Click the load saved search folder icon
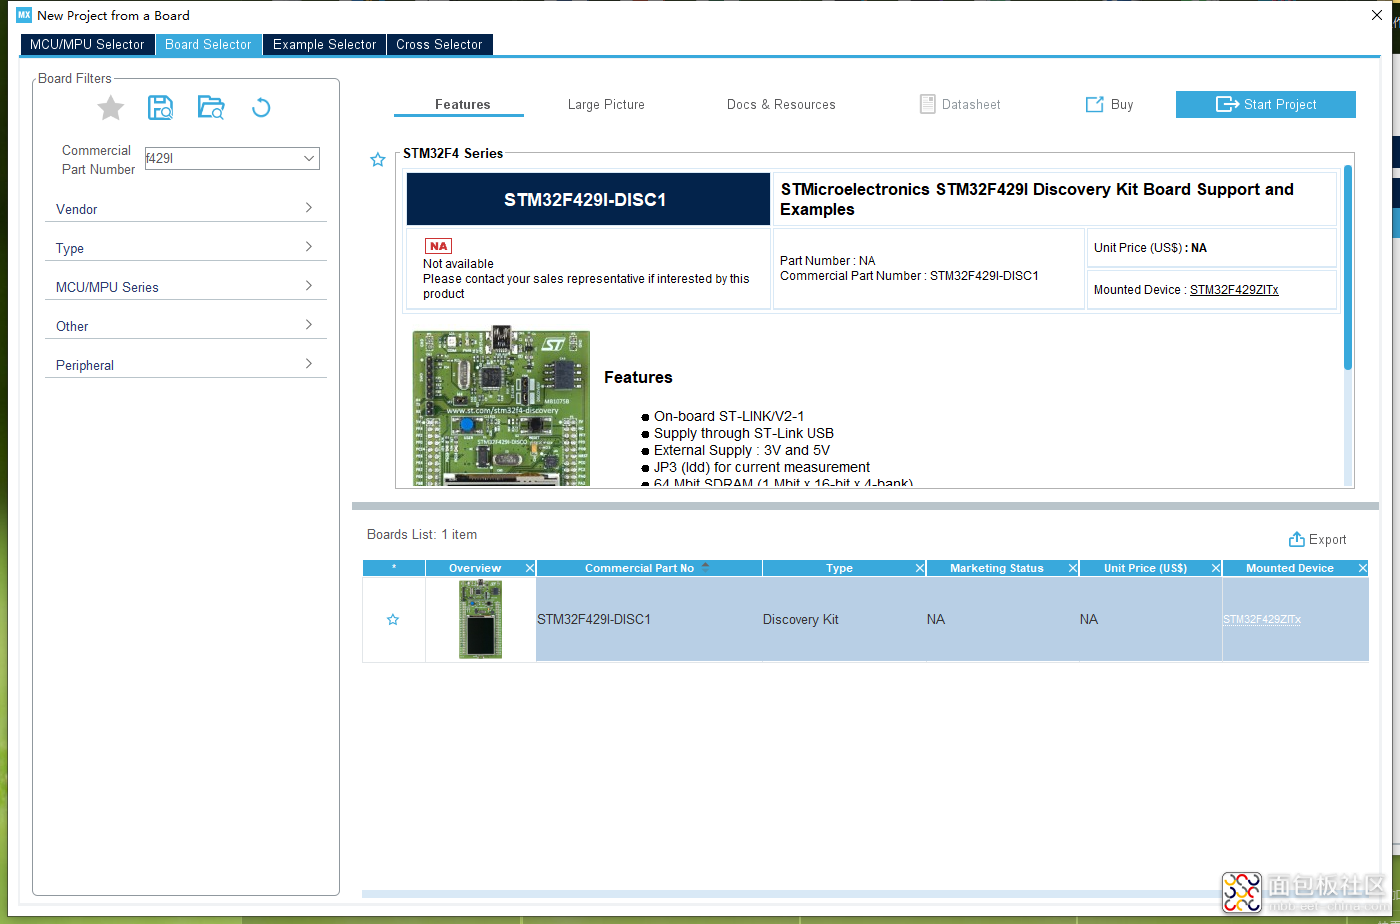 click(x=211, y=108)
